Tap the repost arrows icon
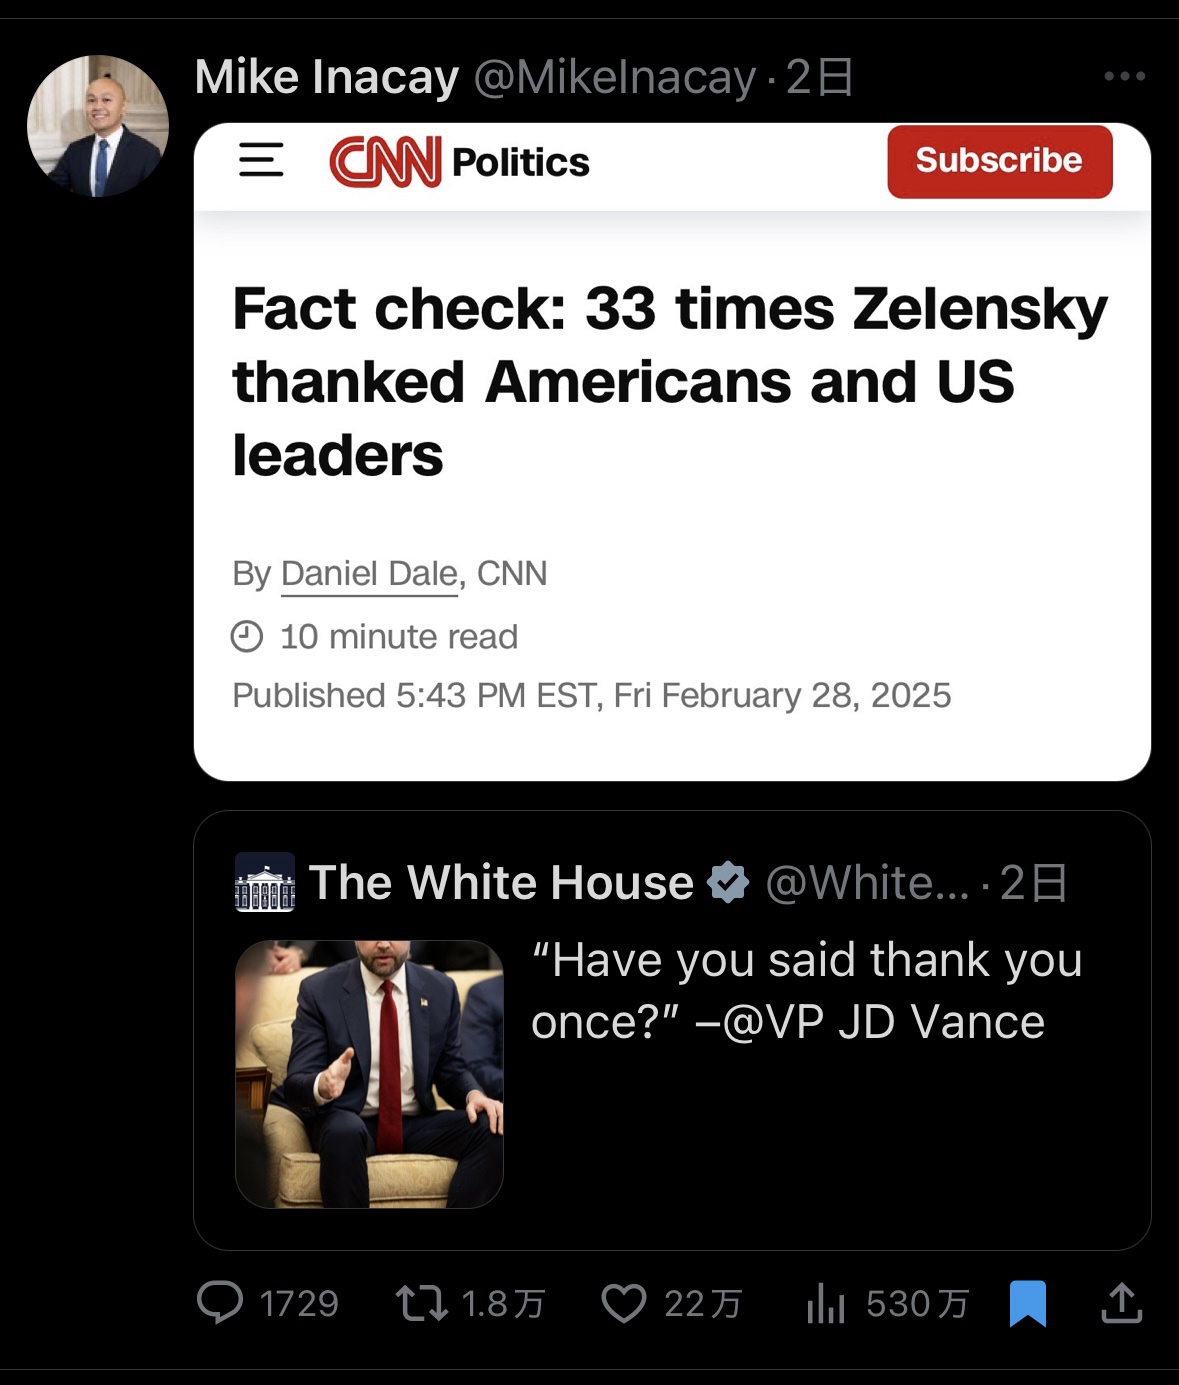The width and height of the screenshot is (1179, 1385). 421,1303
